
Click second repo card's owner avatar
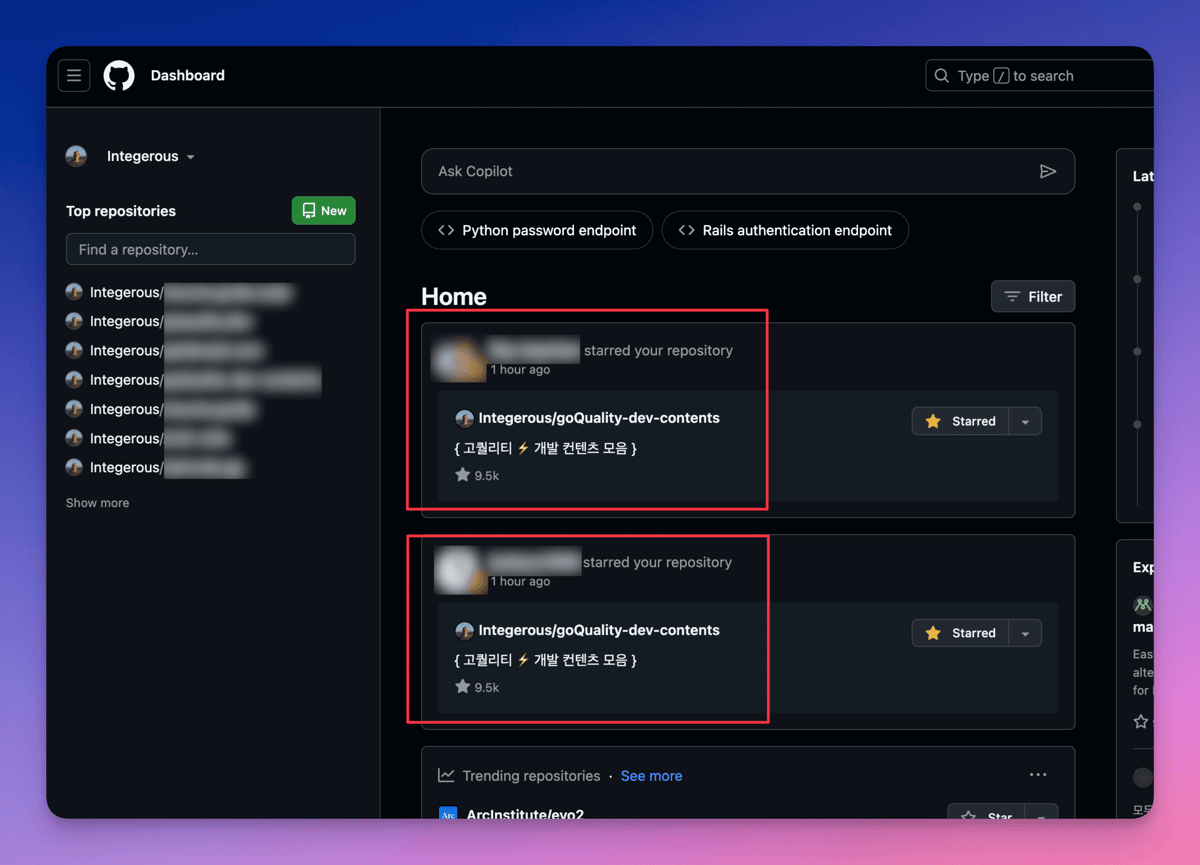(464, 631)
